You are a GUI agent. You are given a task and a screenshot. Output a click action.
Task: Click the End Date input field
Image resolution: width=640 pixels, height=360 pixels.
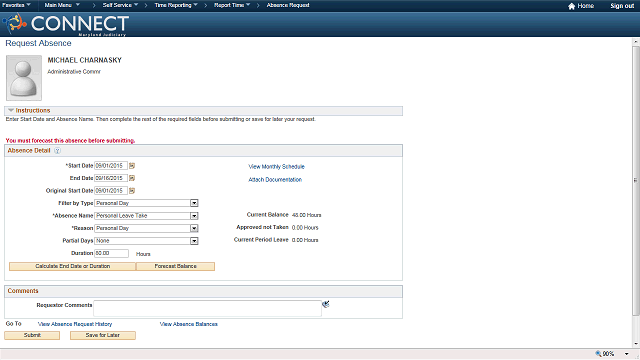pyautogui.click(x=111, y=178)
